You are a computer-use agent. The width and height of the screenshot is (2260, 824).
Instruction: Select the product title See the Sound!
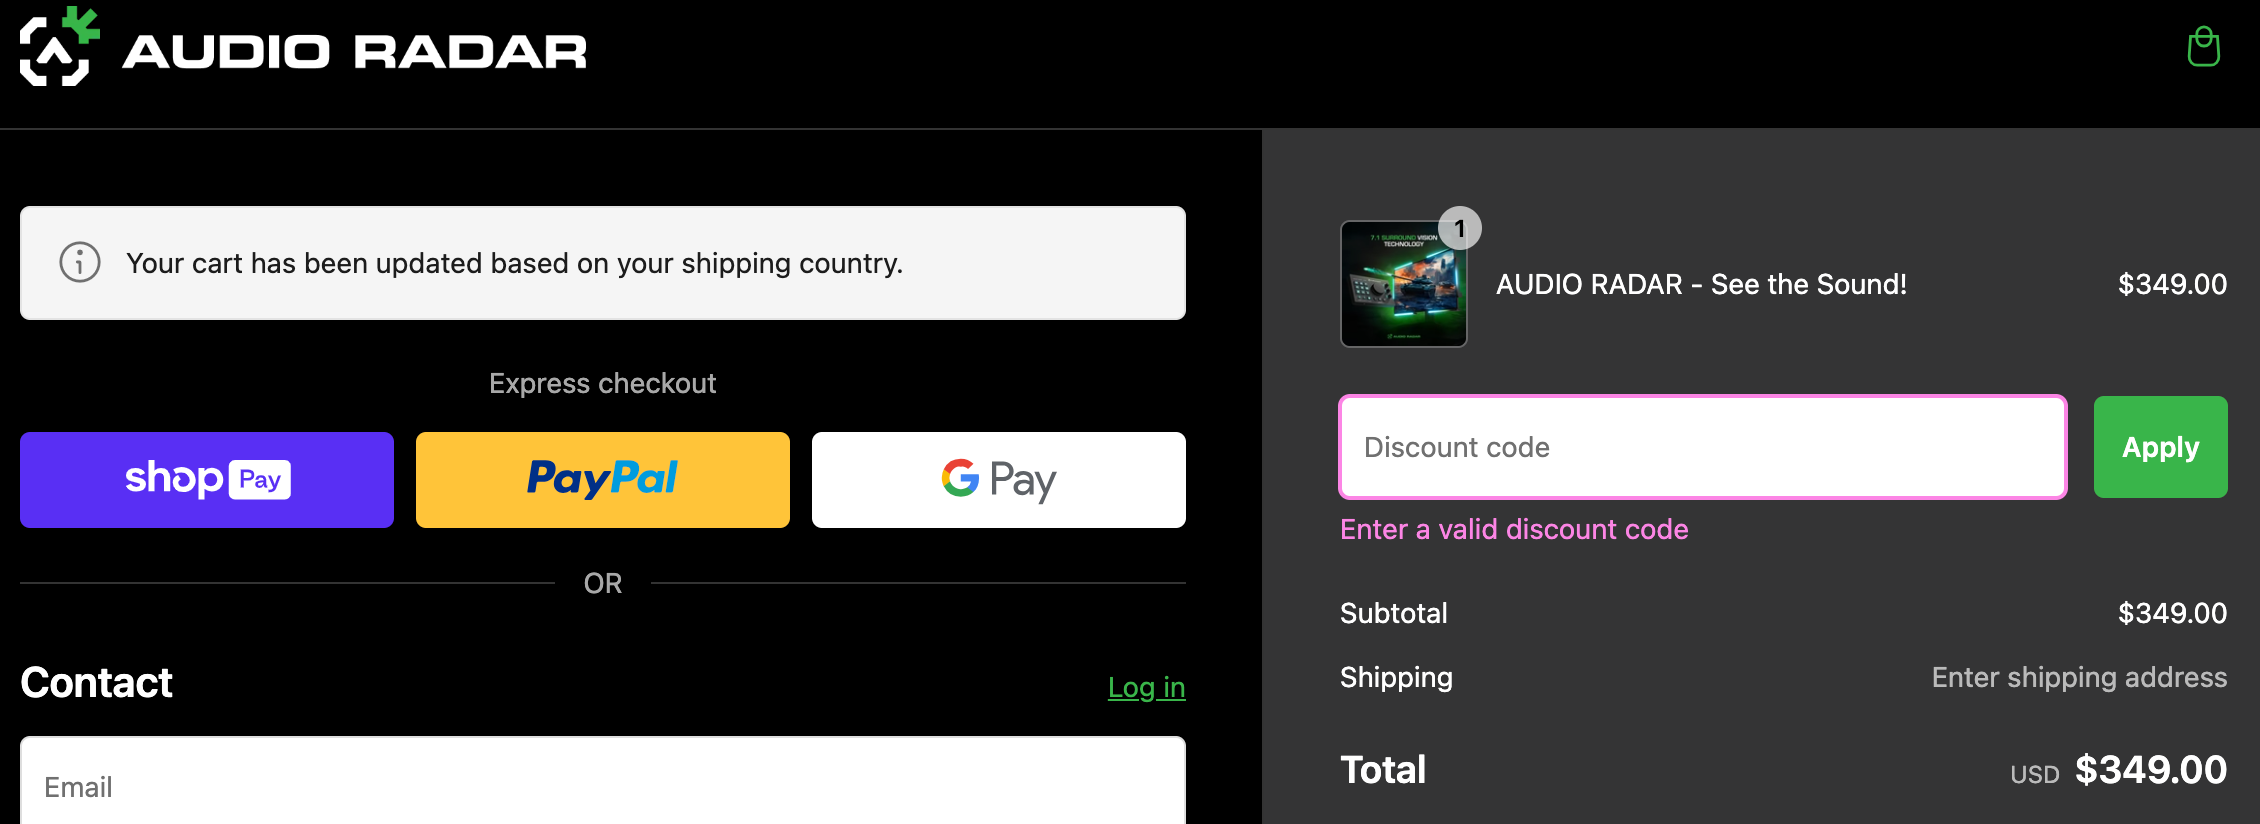(x=1701, y=284)
